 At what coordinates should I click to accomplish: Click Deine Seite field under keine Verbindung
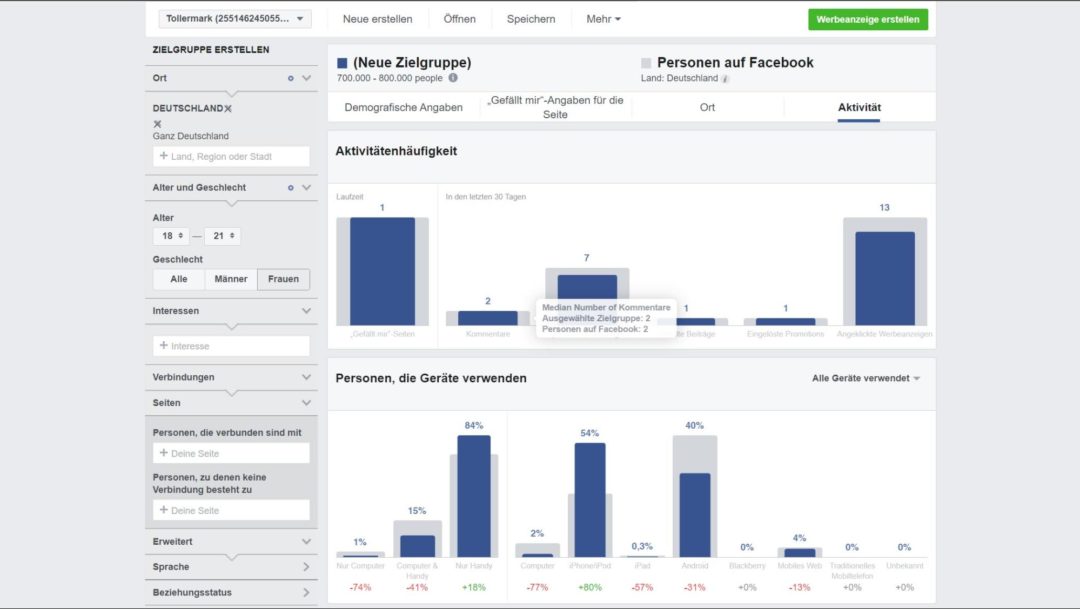[231, 510]
